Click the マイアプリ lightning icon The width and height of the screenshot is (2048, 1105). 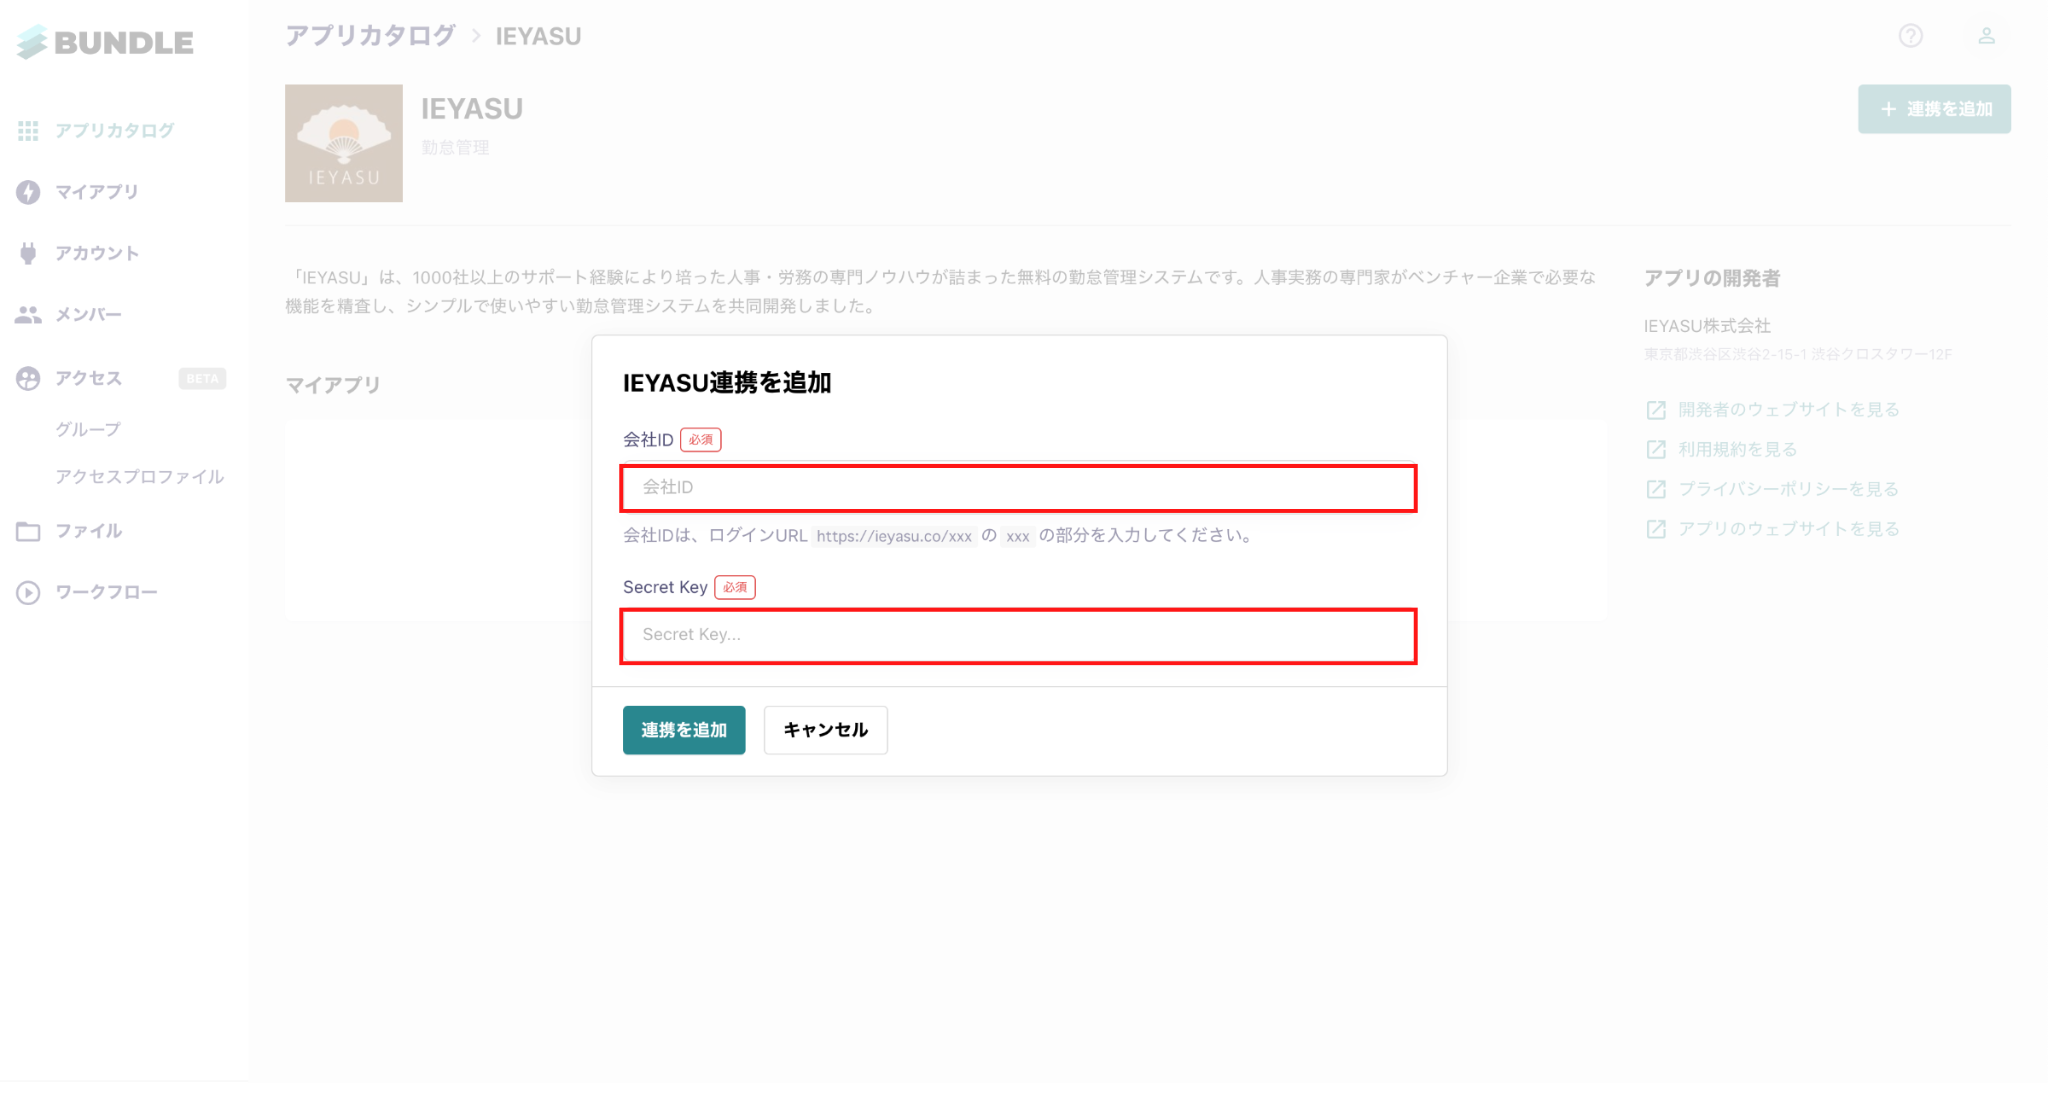28,192
